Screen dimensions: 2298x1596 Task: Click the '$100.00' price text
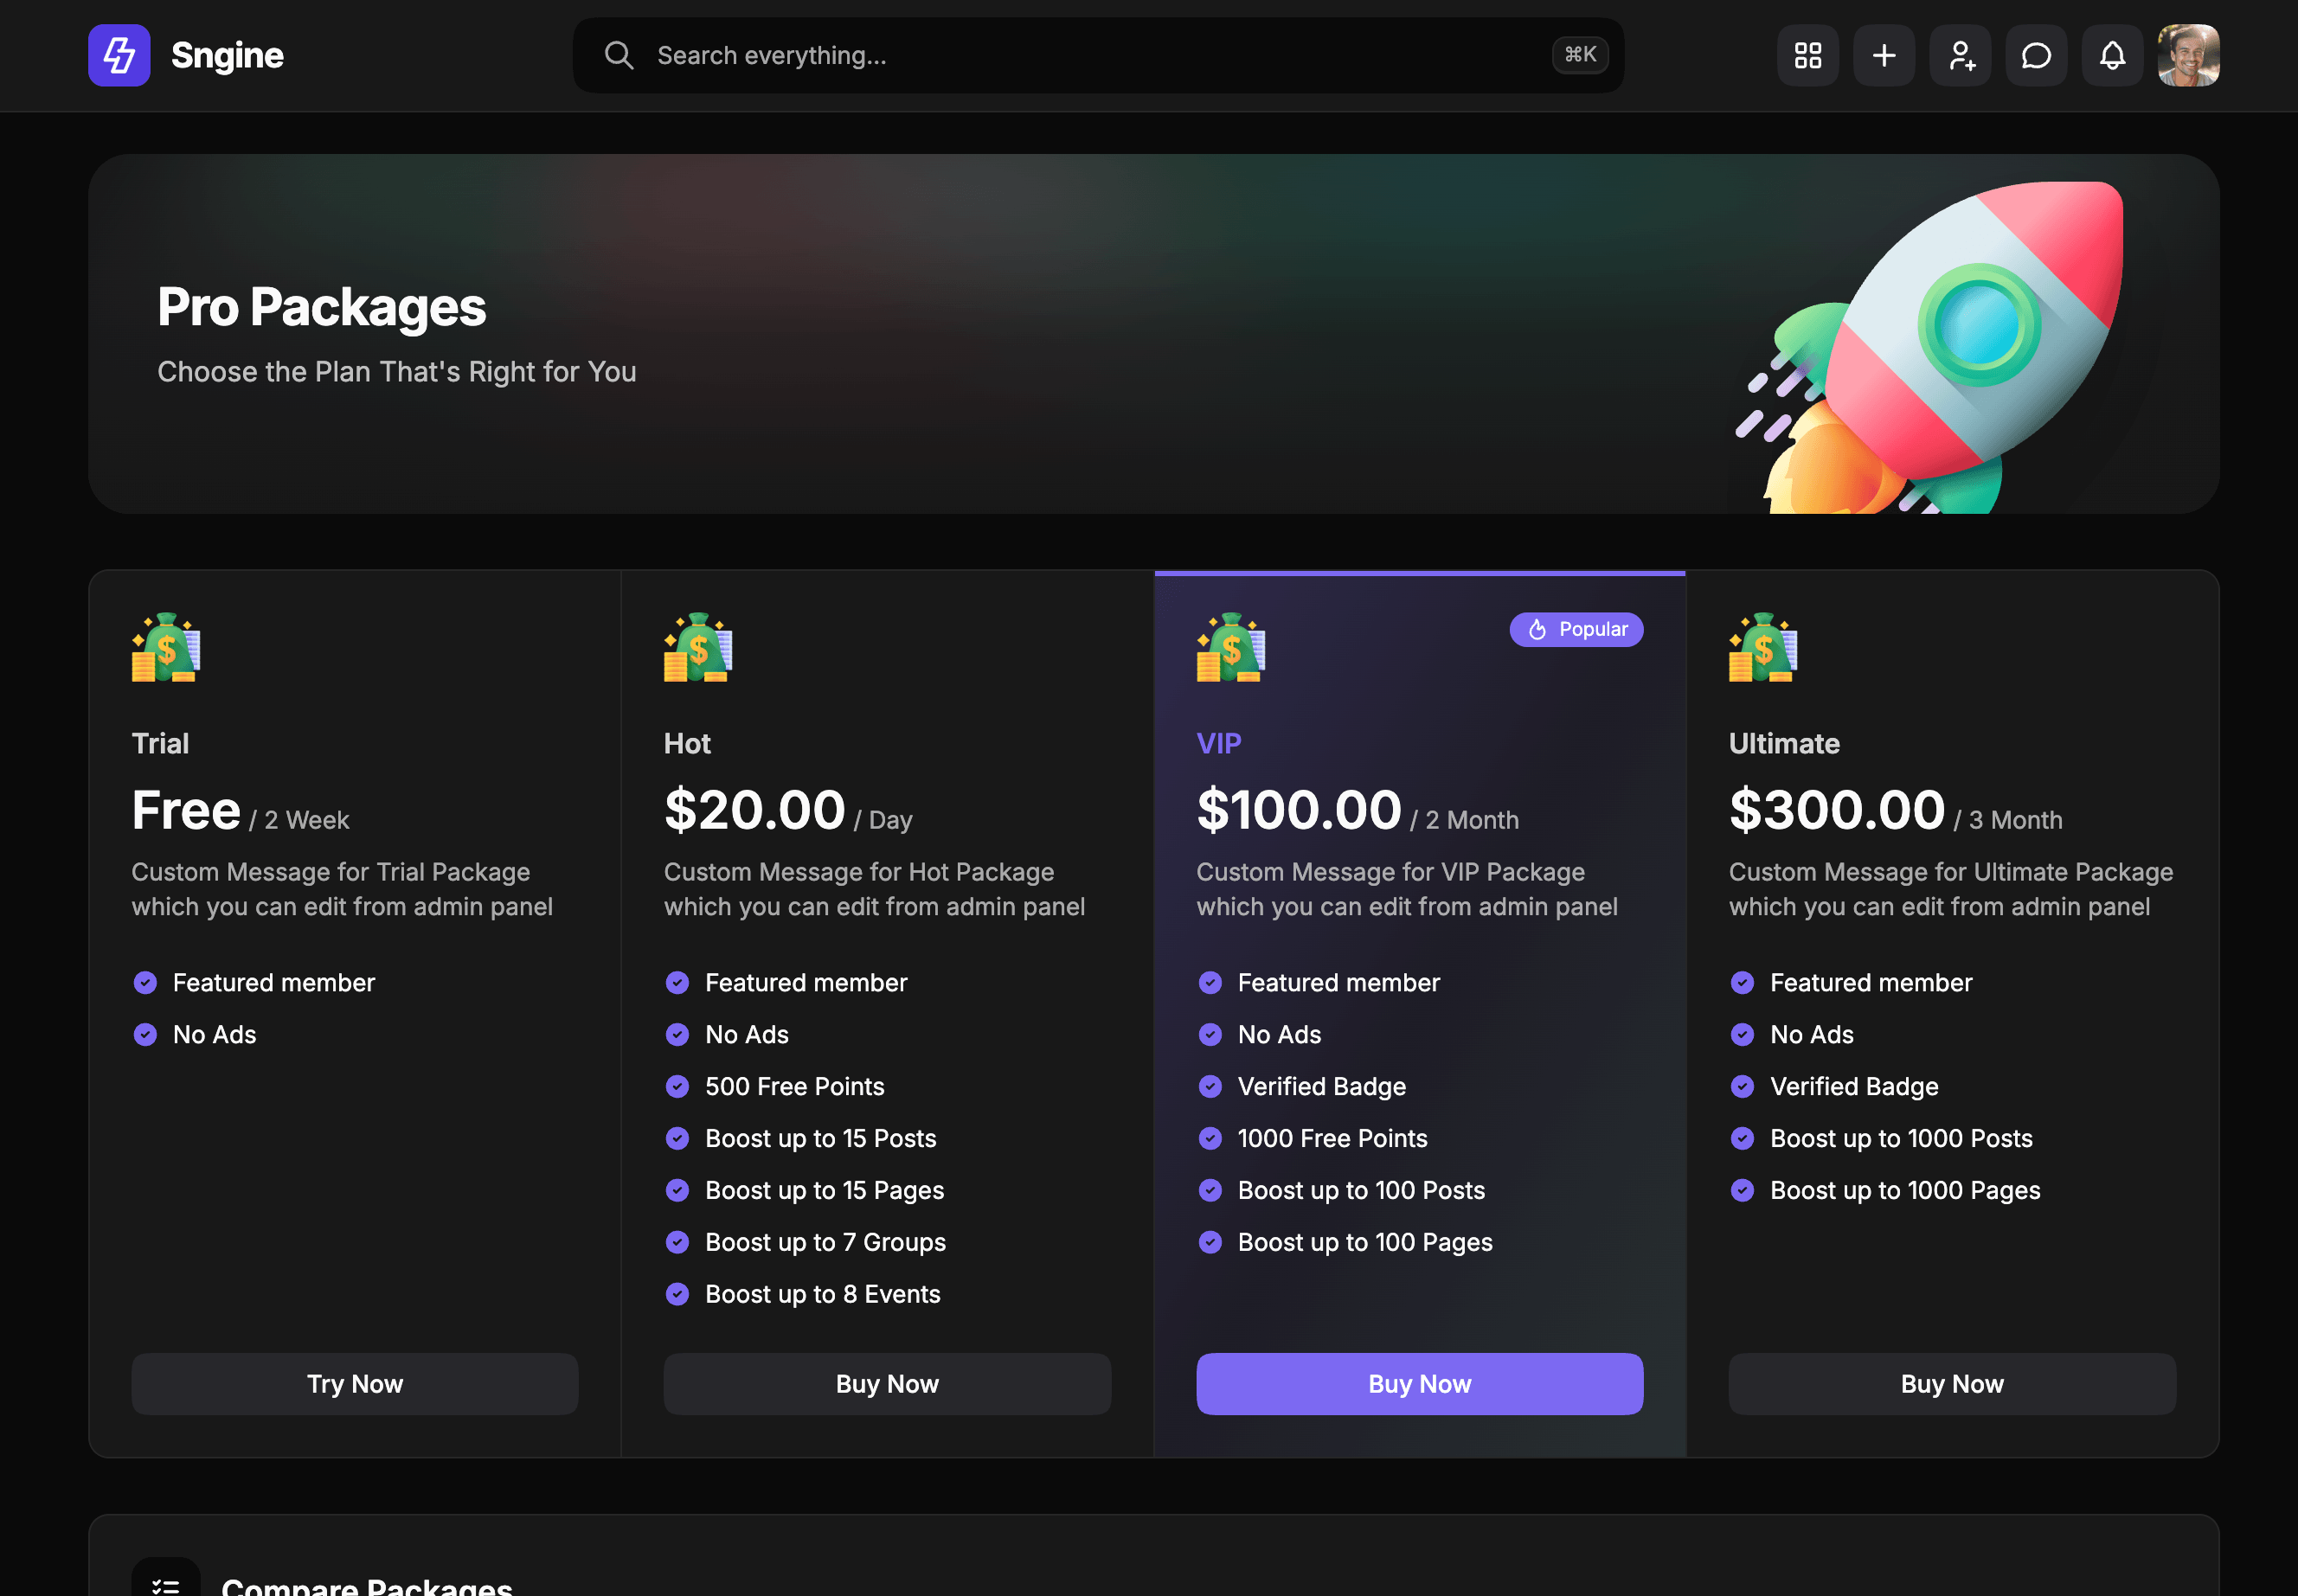click(x=1299, y=810)
